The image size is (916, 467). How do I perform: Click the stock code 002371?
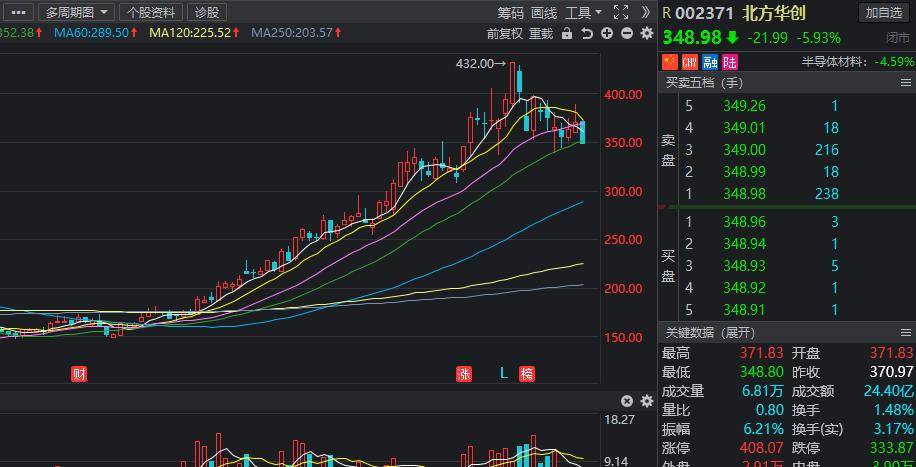coord(705,13)
